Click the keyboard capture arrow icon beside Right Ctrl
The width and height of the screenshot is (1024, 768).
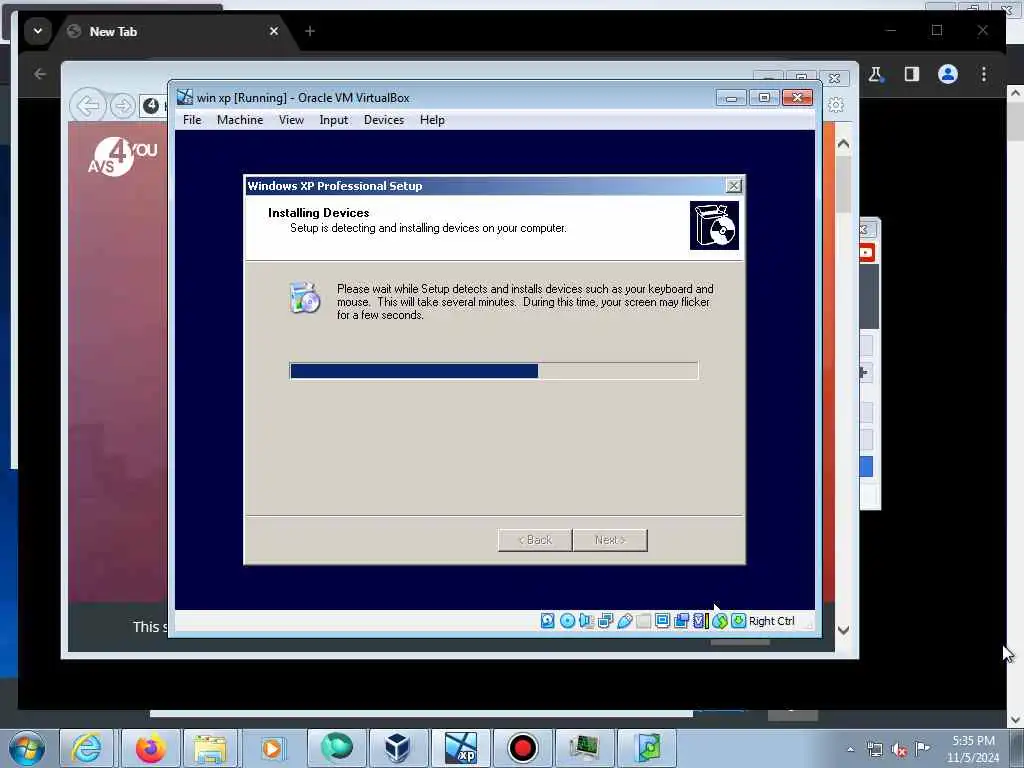pos(739,621)
